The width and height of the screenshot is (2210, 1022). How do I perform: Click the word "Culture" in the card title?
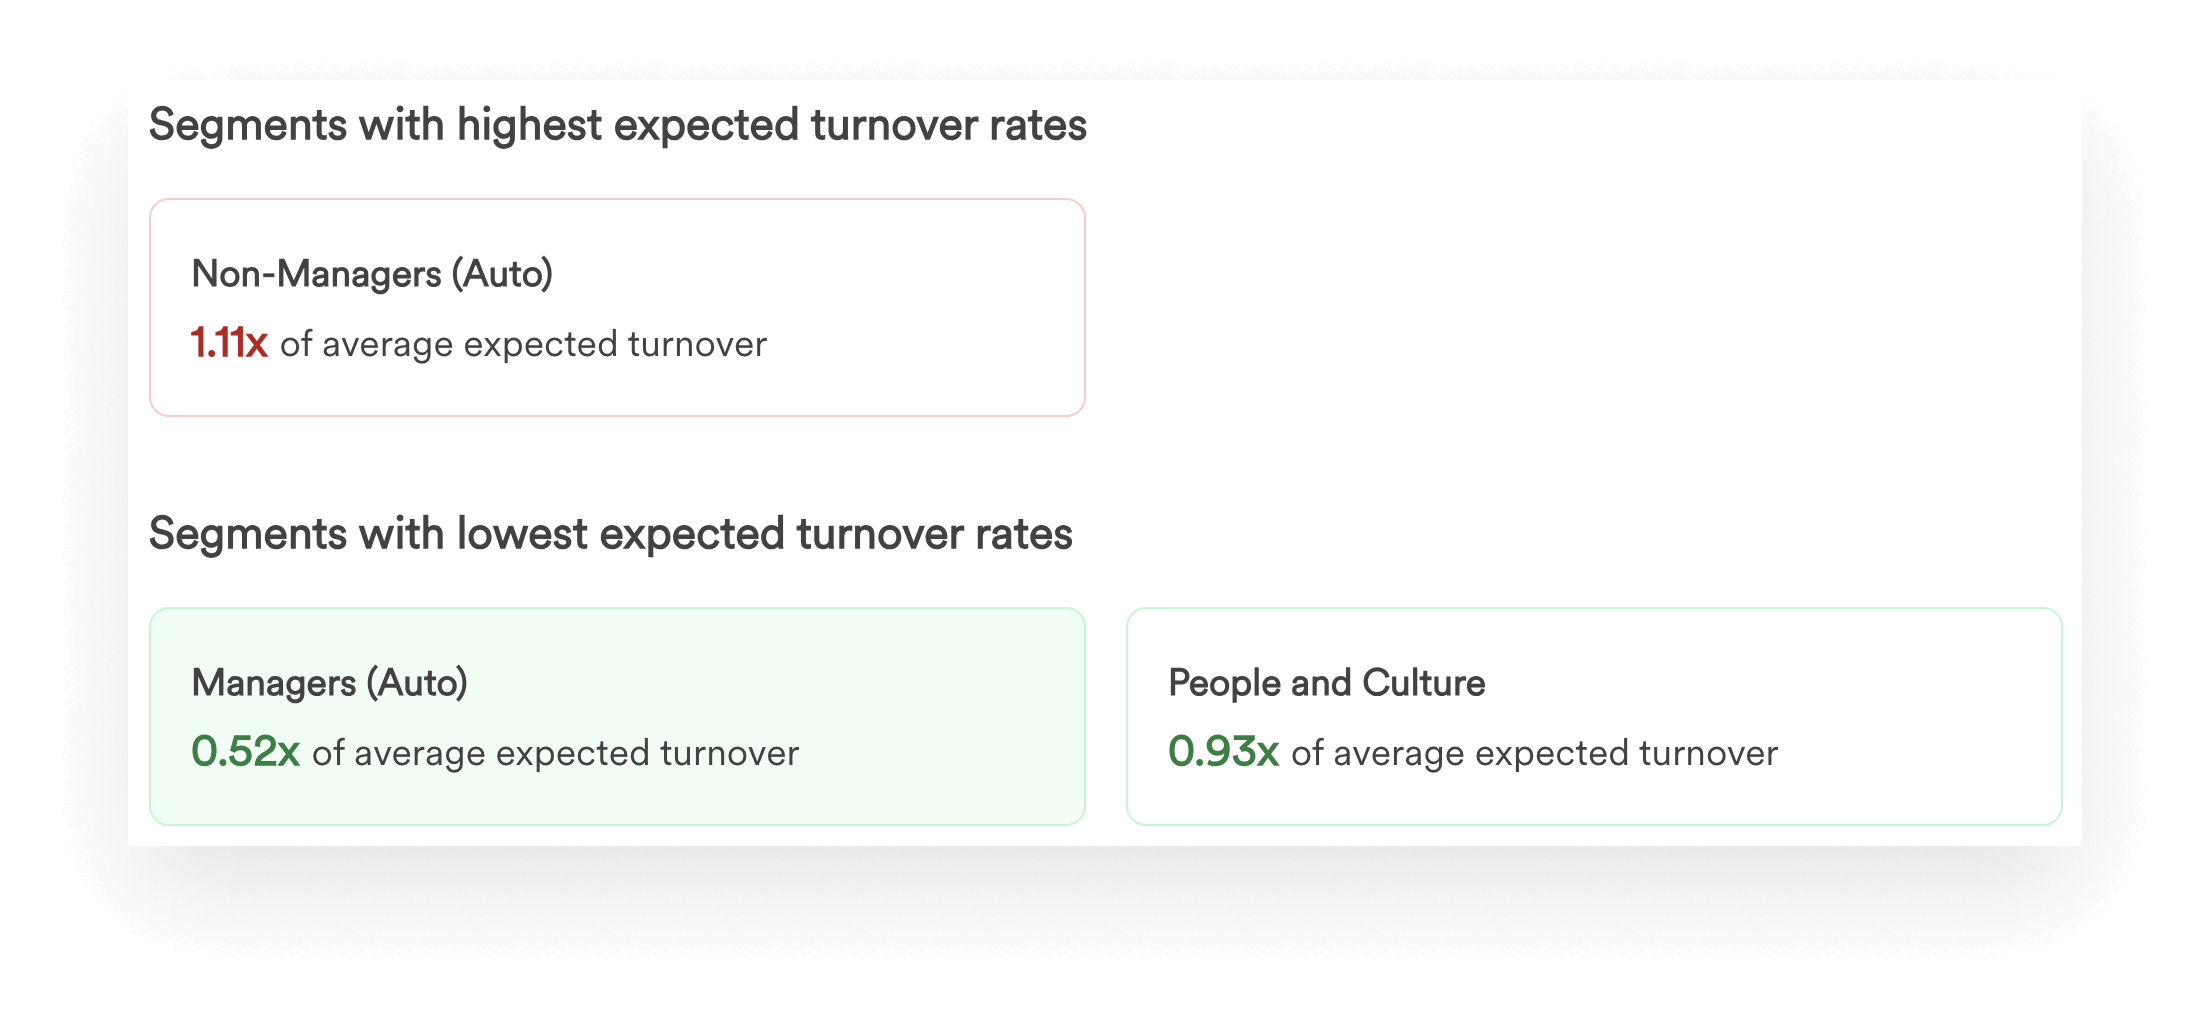point(1424,683)
